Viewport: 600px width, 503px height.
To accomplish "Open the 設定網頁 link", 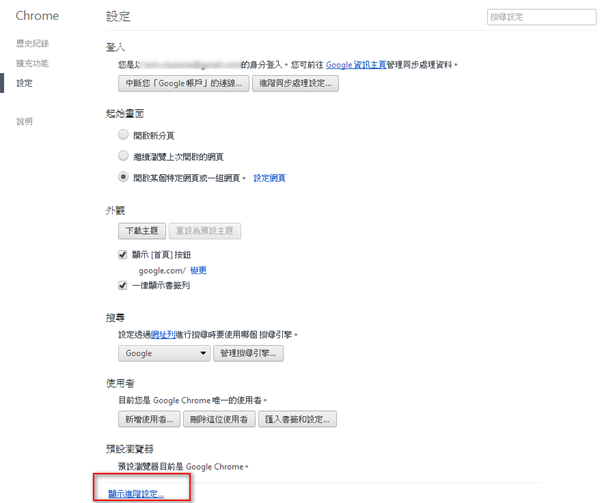I will [x=269, y=178].
